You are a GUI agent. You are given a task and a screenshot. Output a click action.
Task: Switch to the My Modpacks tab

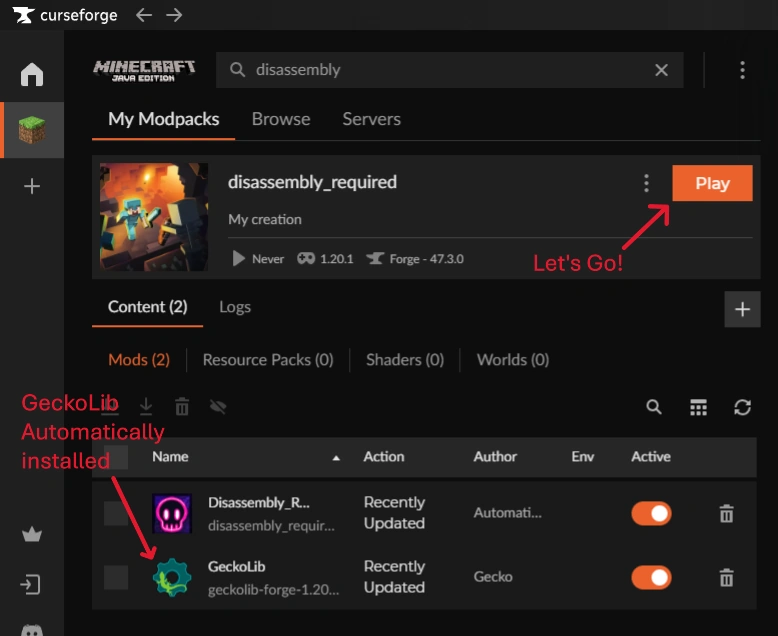164,119
